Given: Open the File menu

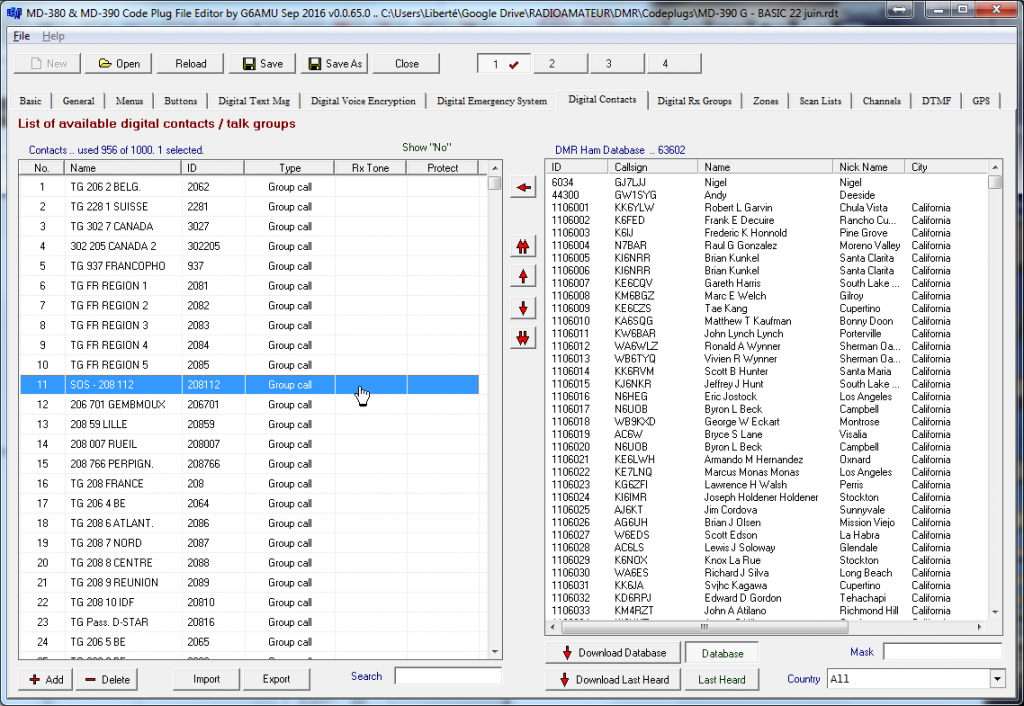Looking at the screenshot, I should [x=20, y=35].
